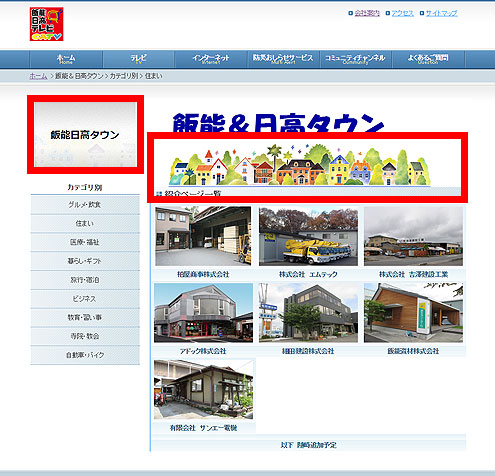Click the 株式会社 吉澤建設工業 company name
Image resolution: width=495 pixels, height=476 pixels.
pyautogui.click(x=413, y=274)
